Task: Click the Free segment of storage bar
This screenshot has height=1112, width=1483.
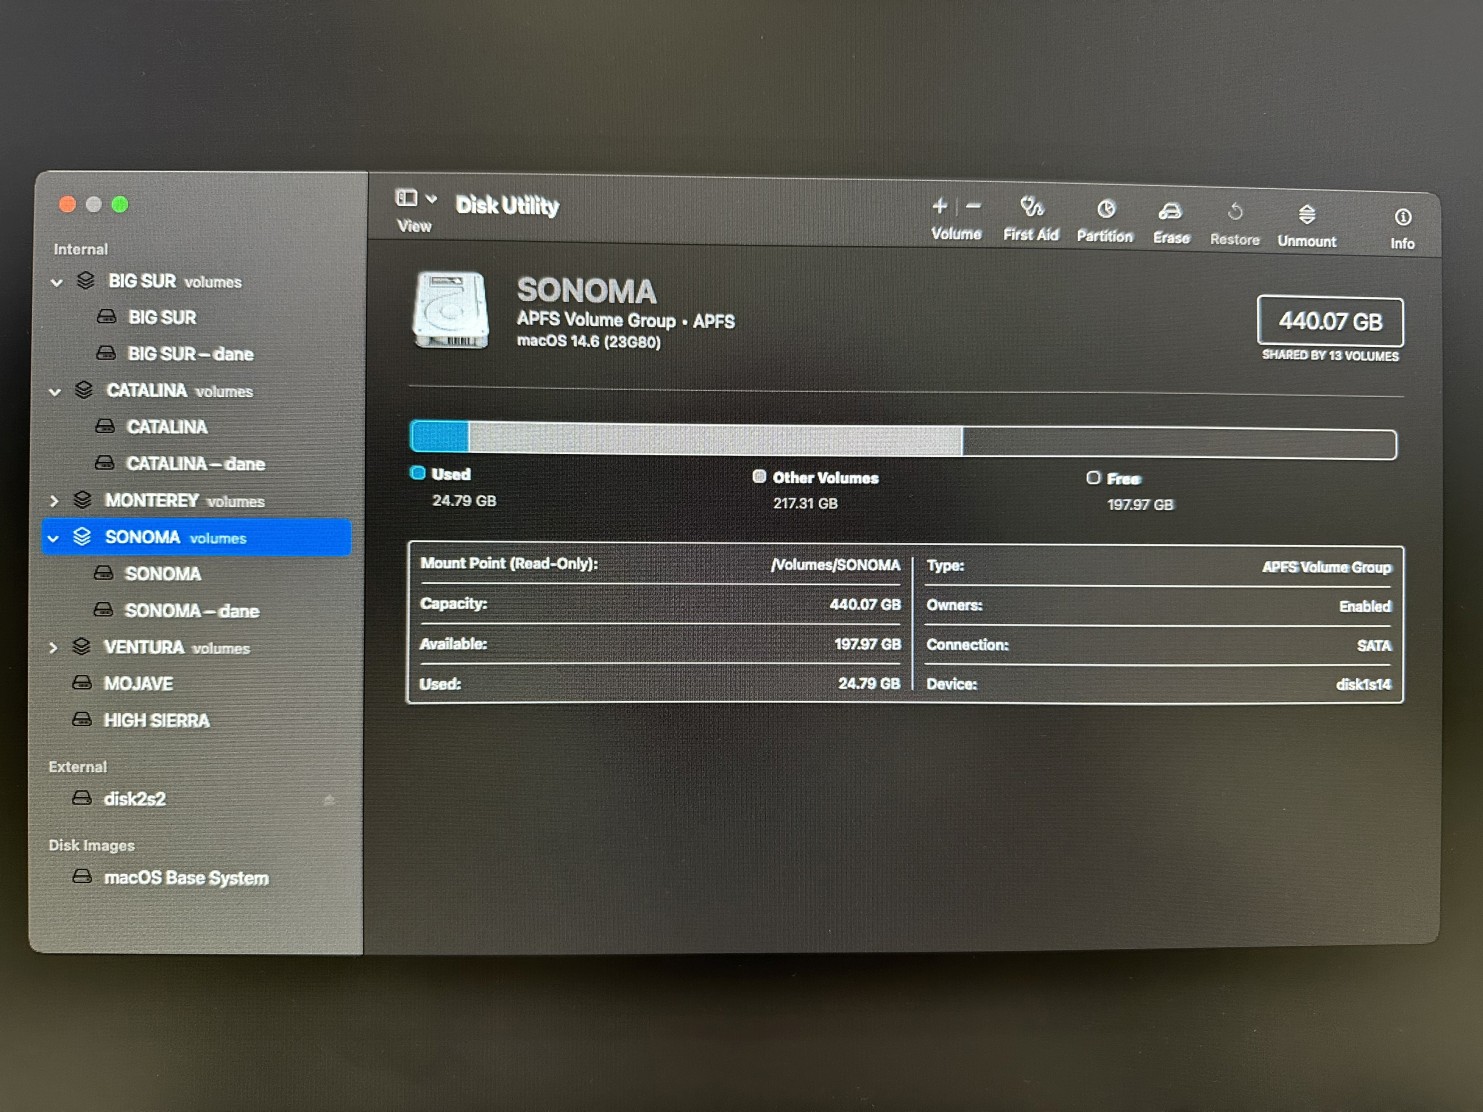Action: click(1179, 444)
